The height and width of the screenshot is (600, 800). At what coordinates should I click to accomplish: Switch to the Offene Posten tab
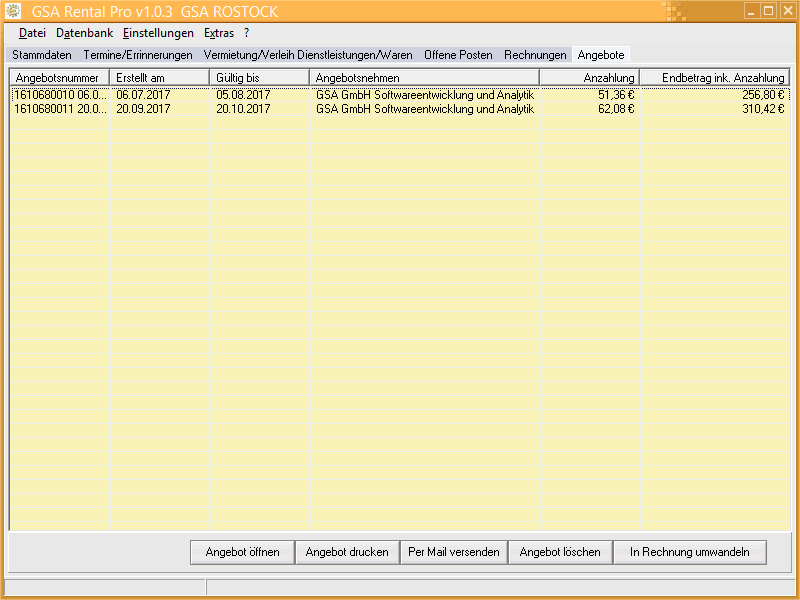[x=458, y=55]
